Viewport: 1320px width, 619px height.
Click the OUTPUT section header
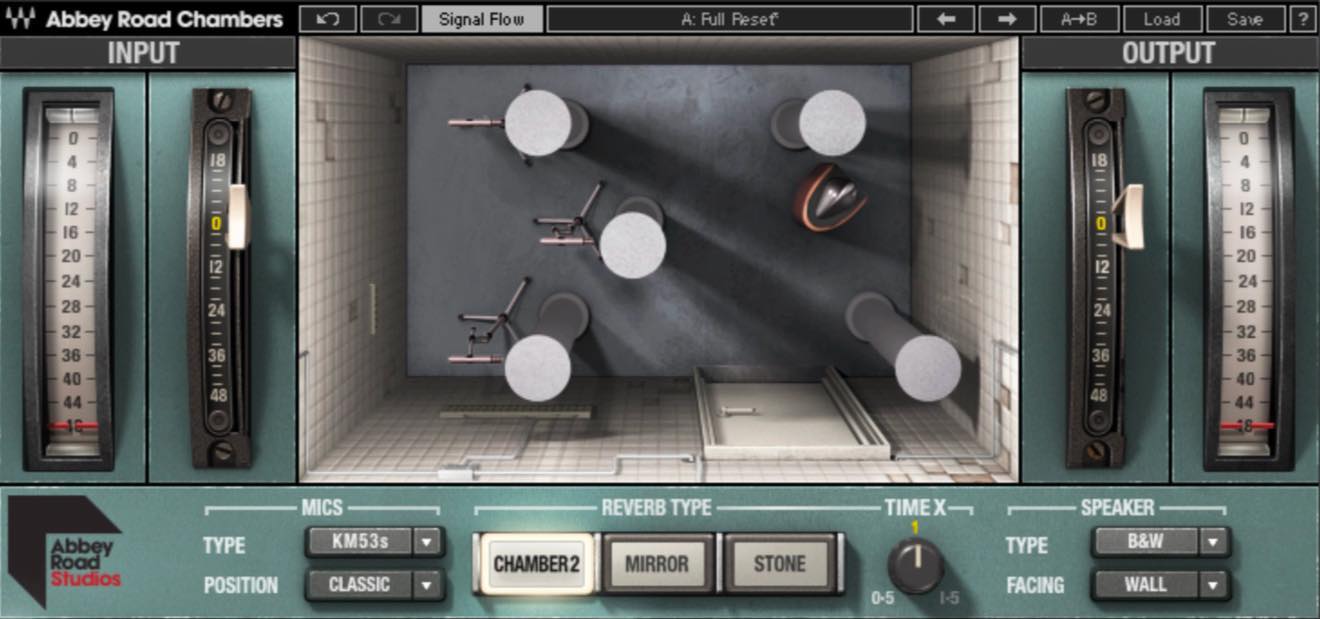tap(1168, 53)
